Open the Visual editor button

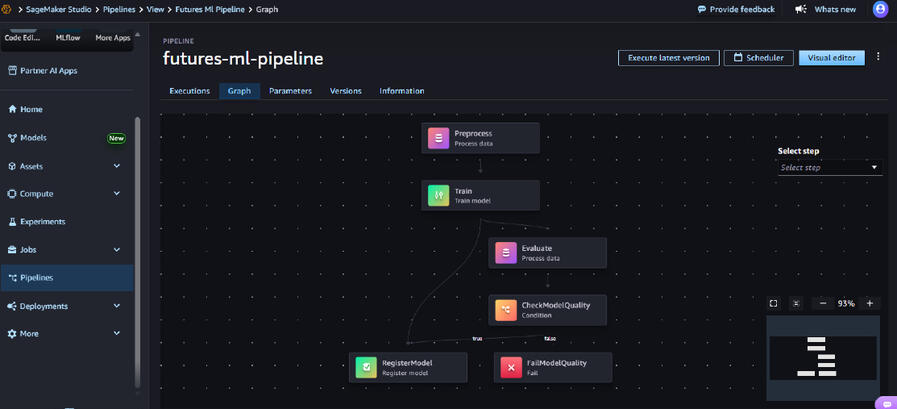point(832,58)
